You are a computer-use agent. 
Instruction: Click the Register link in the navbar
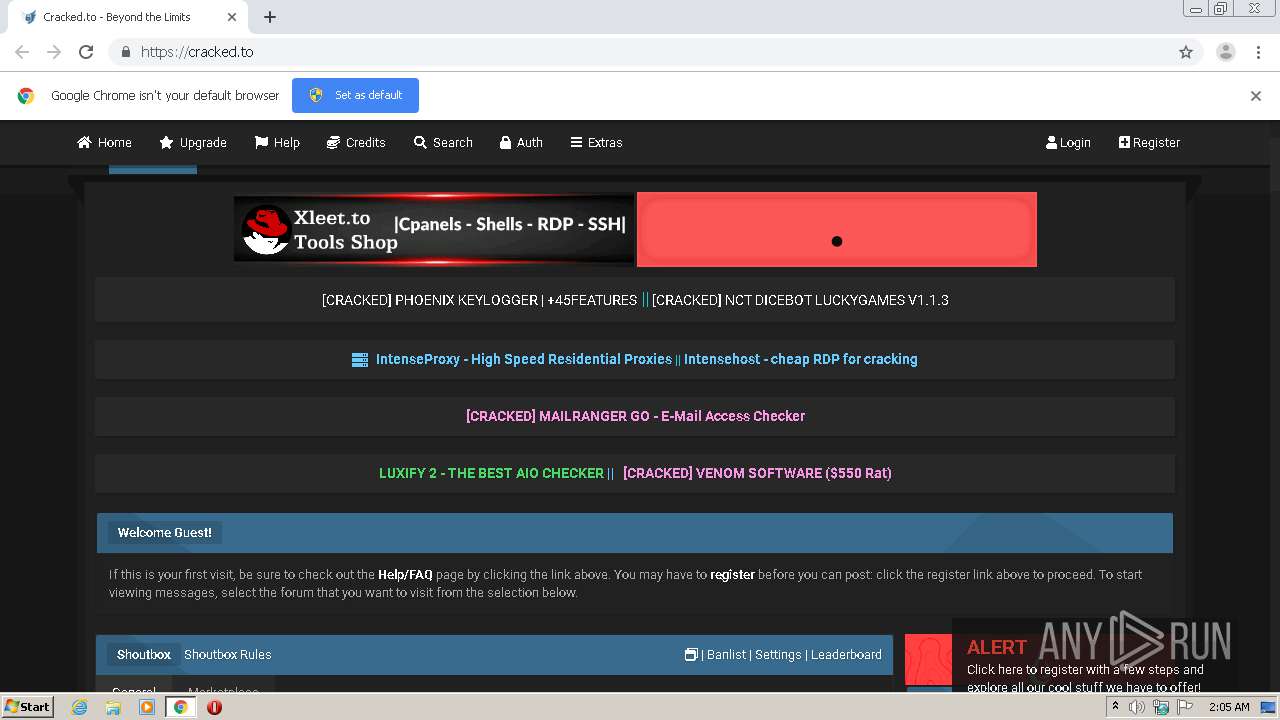1149,142
